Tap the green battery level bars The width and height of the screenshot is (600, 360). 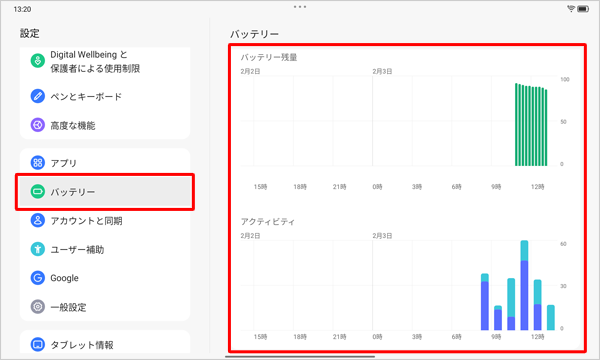pos(531,125)
